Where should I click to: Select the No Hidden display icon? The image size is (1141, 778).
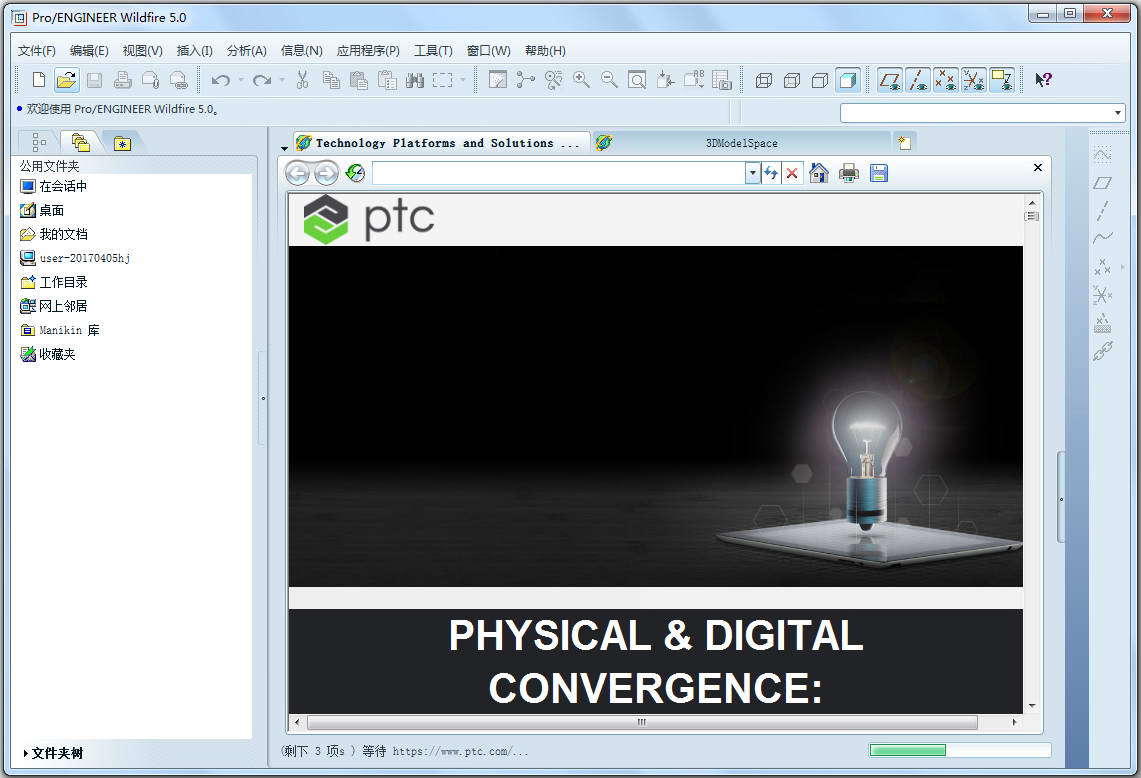pyautogui.click(x=820, y=80)
